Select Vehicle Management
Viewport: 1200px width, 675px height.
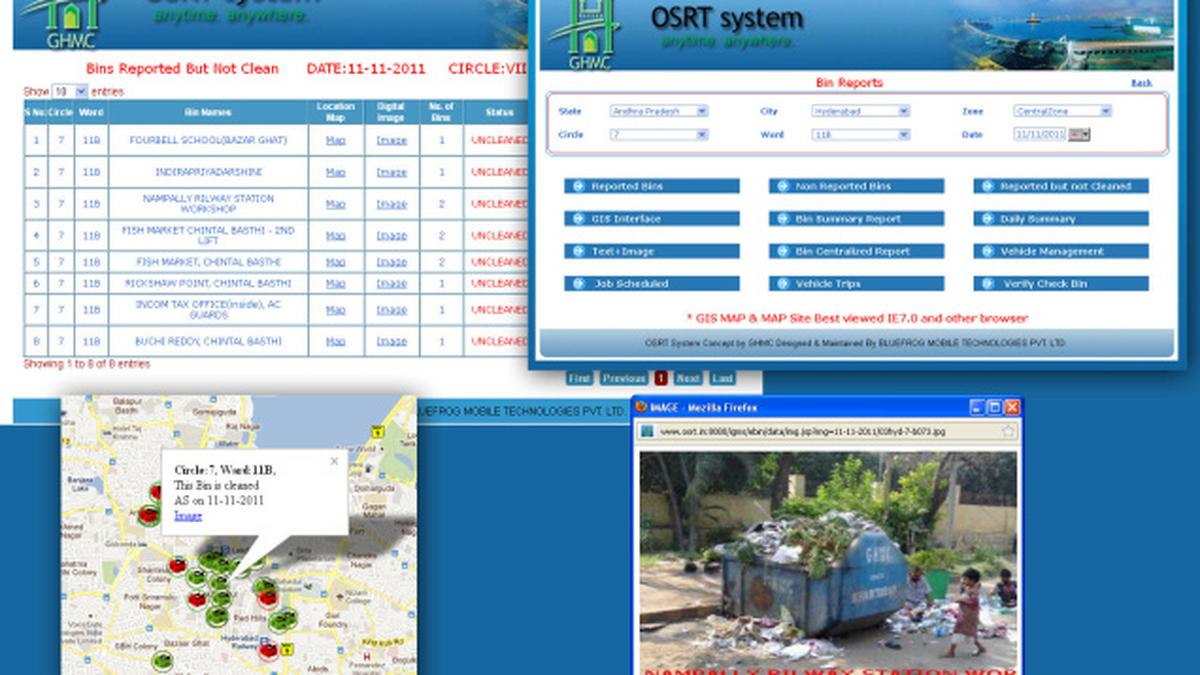[1061, 252]
